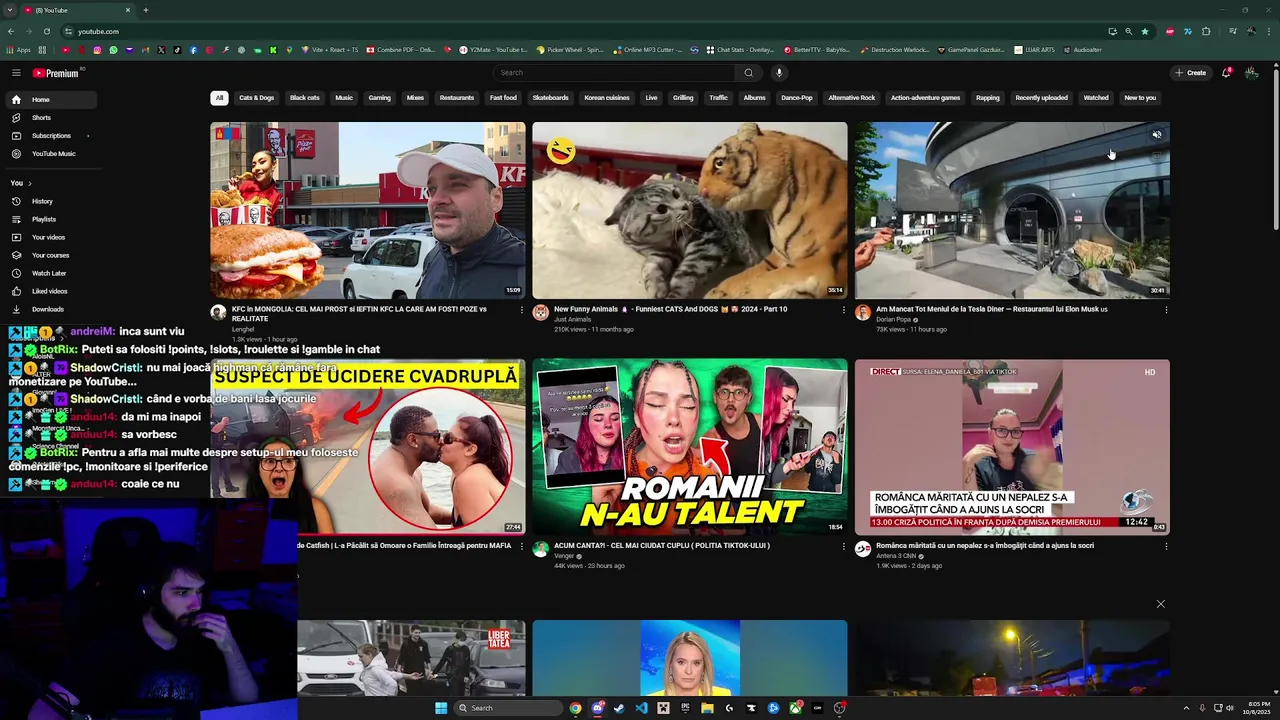
Task: Open options menu for KFC in Mongolia video
Action: [x=521, y=310]
